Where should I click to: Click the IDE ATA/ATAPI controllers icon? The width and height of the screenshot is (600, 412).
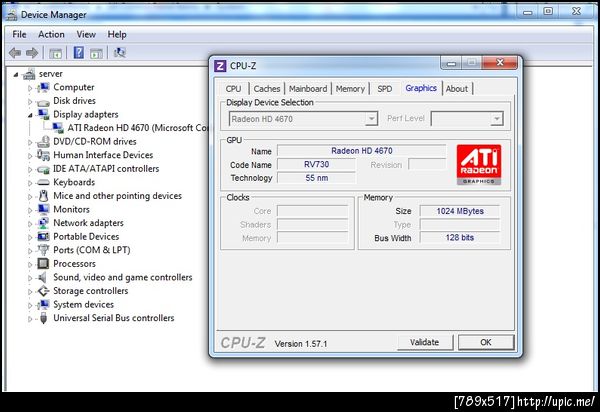pos(43,169)
